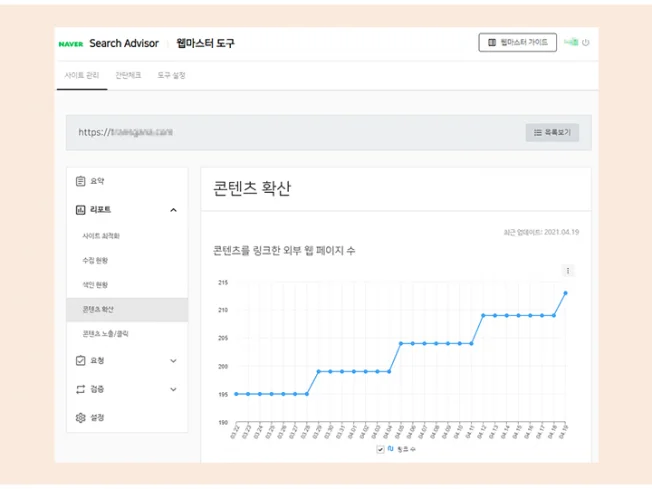Select 콘텐츠 확산 in the sidebar

[x=127, y=309]
